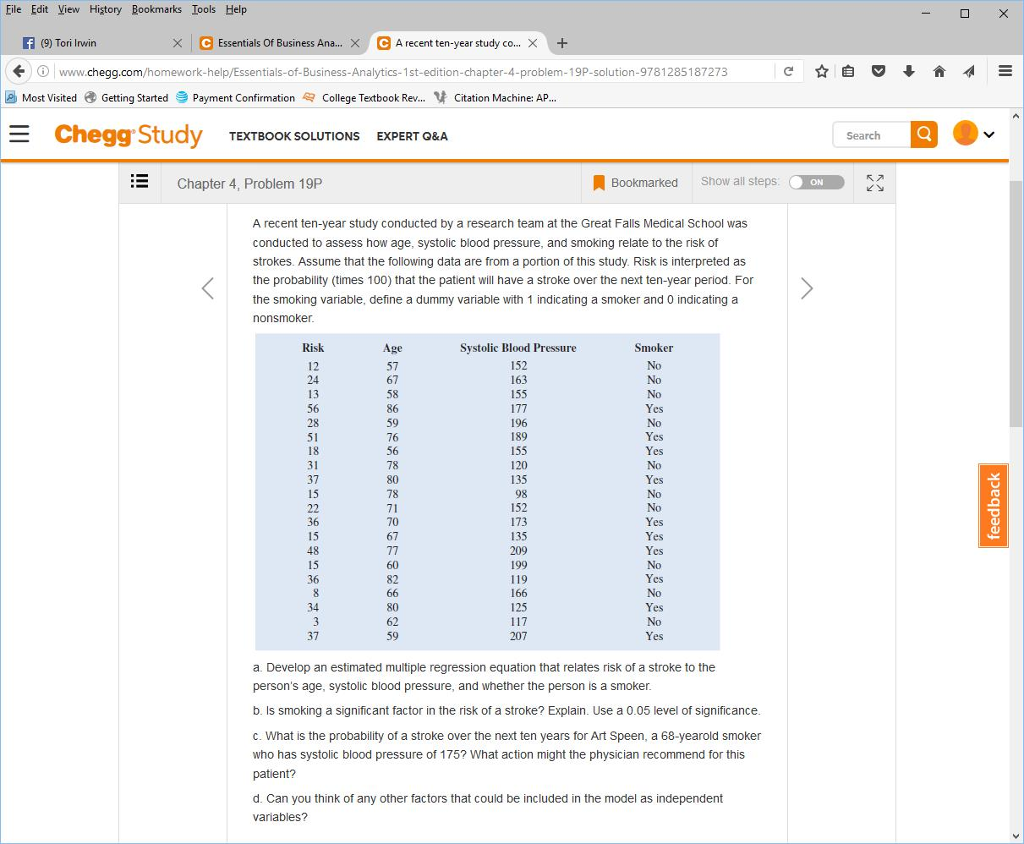Image resolution: width=1024 pixels, height=844 pixels.
Task: Click the Chegg Study logo
Action: pyautogui.click(x=129, y=135)
